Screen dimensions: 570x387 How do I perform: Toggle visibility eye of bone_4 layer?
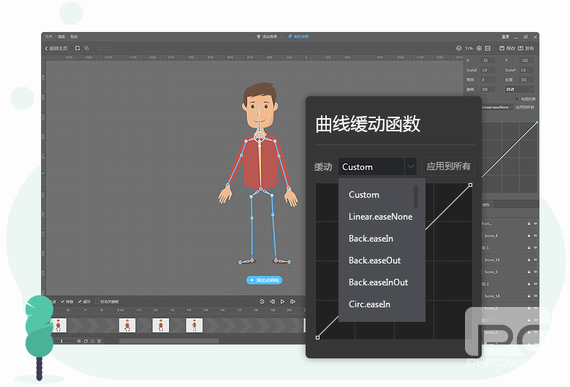pyautogui.click(x=535, y=235)
